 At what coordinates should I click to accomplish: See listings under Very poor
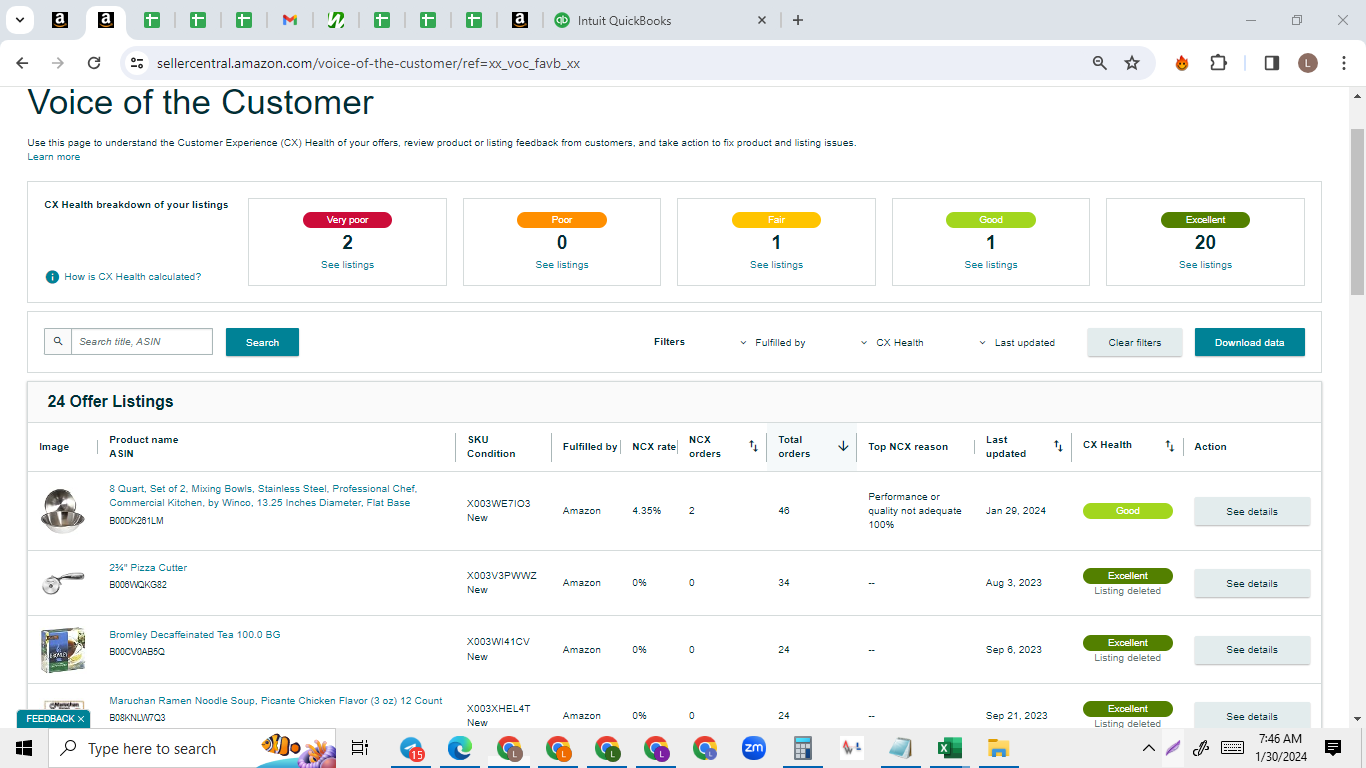[x=347, y=265]
